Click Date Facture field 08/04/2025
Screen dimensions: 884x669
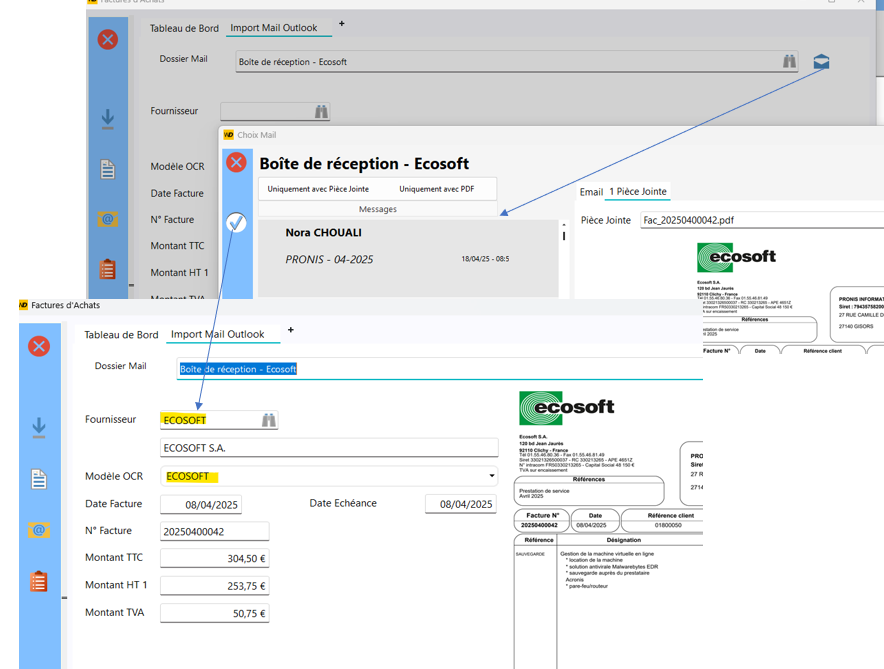(x=201, y=504)
